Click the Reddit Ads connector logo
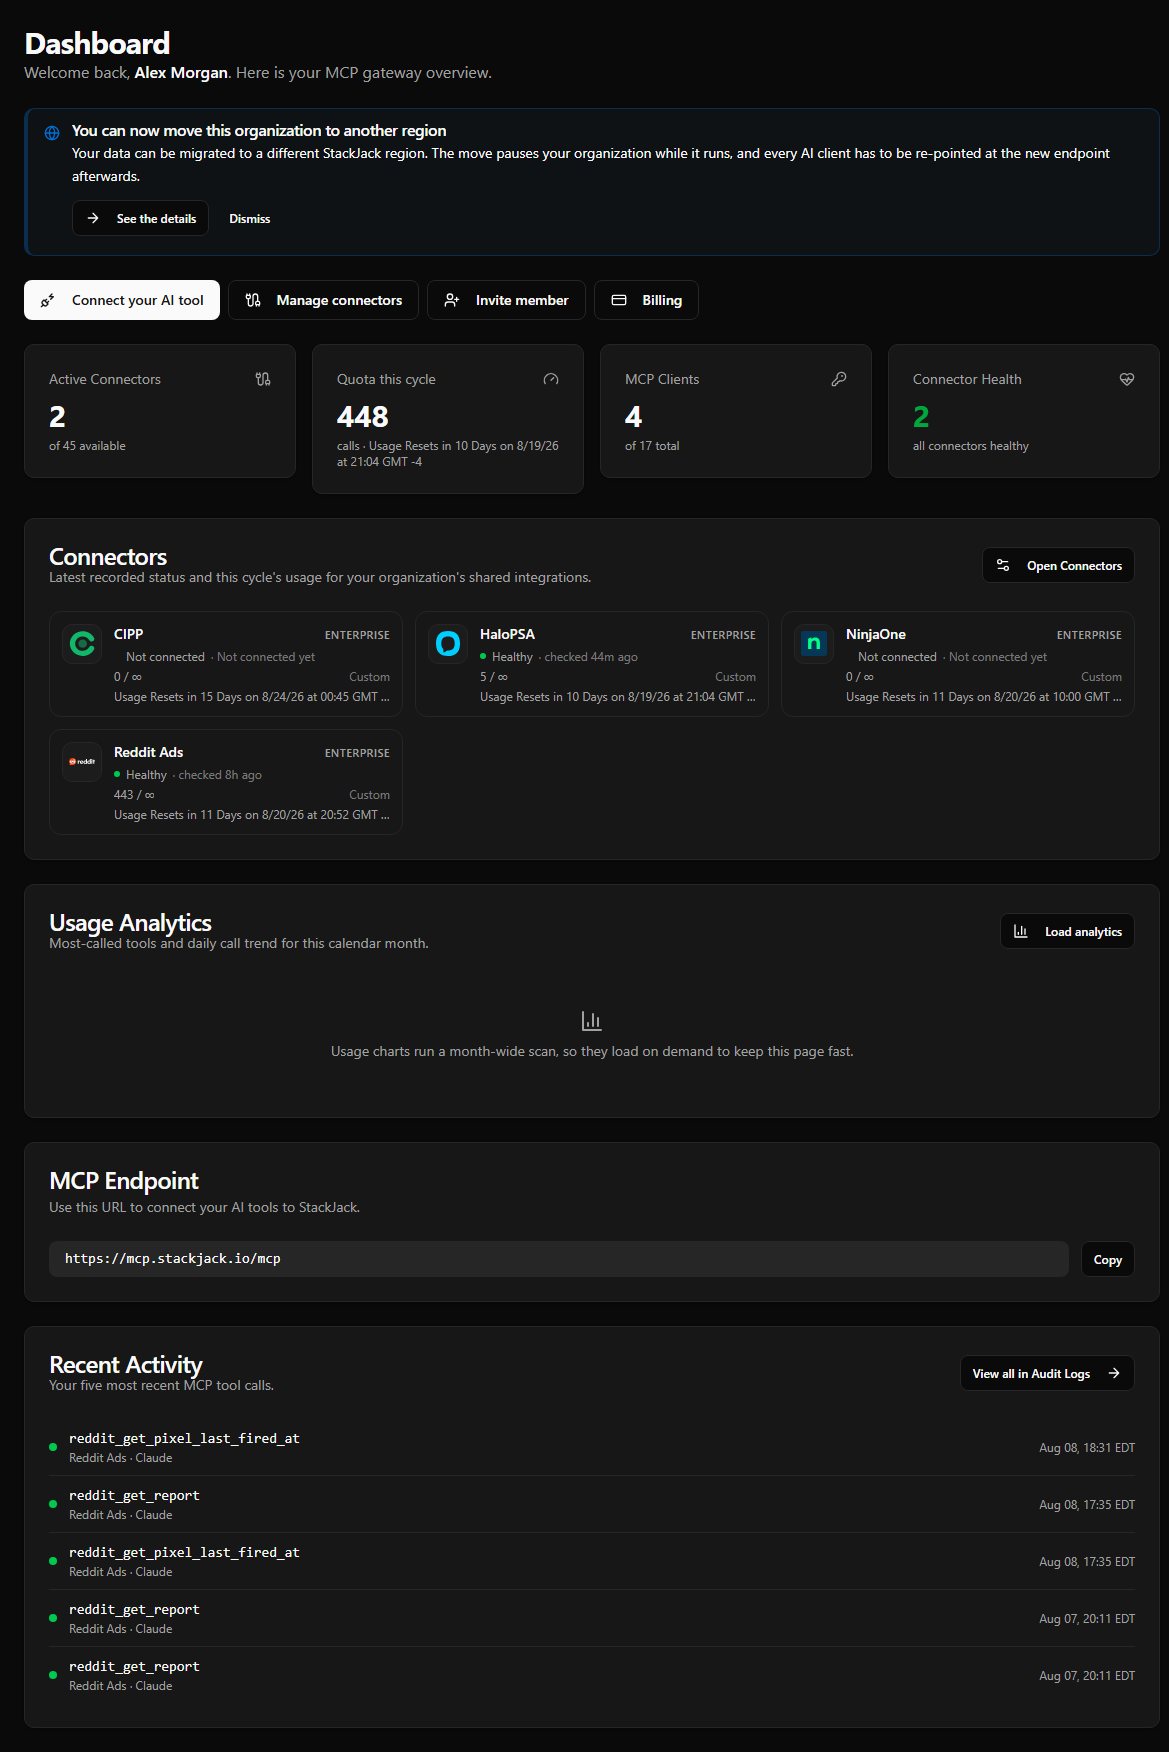This screenshot has height=1752, width=1169. coord(82,761)
